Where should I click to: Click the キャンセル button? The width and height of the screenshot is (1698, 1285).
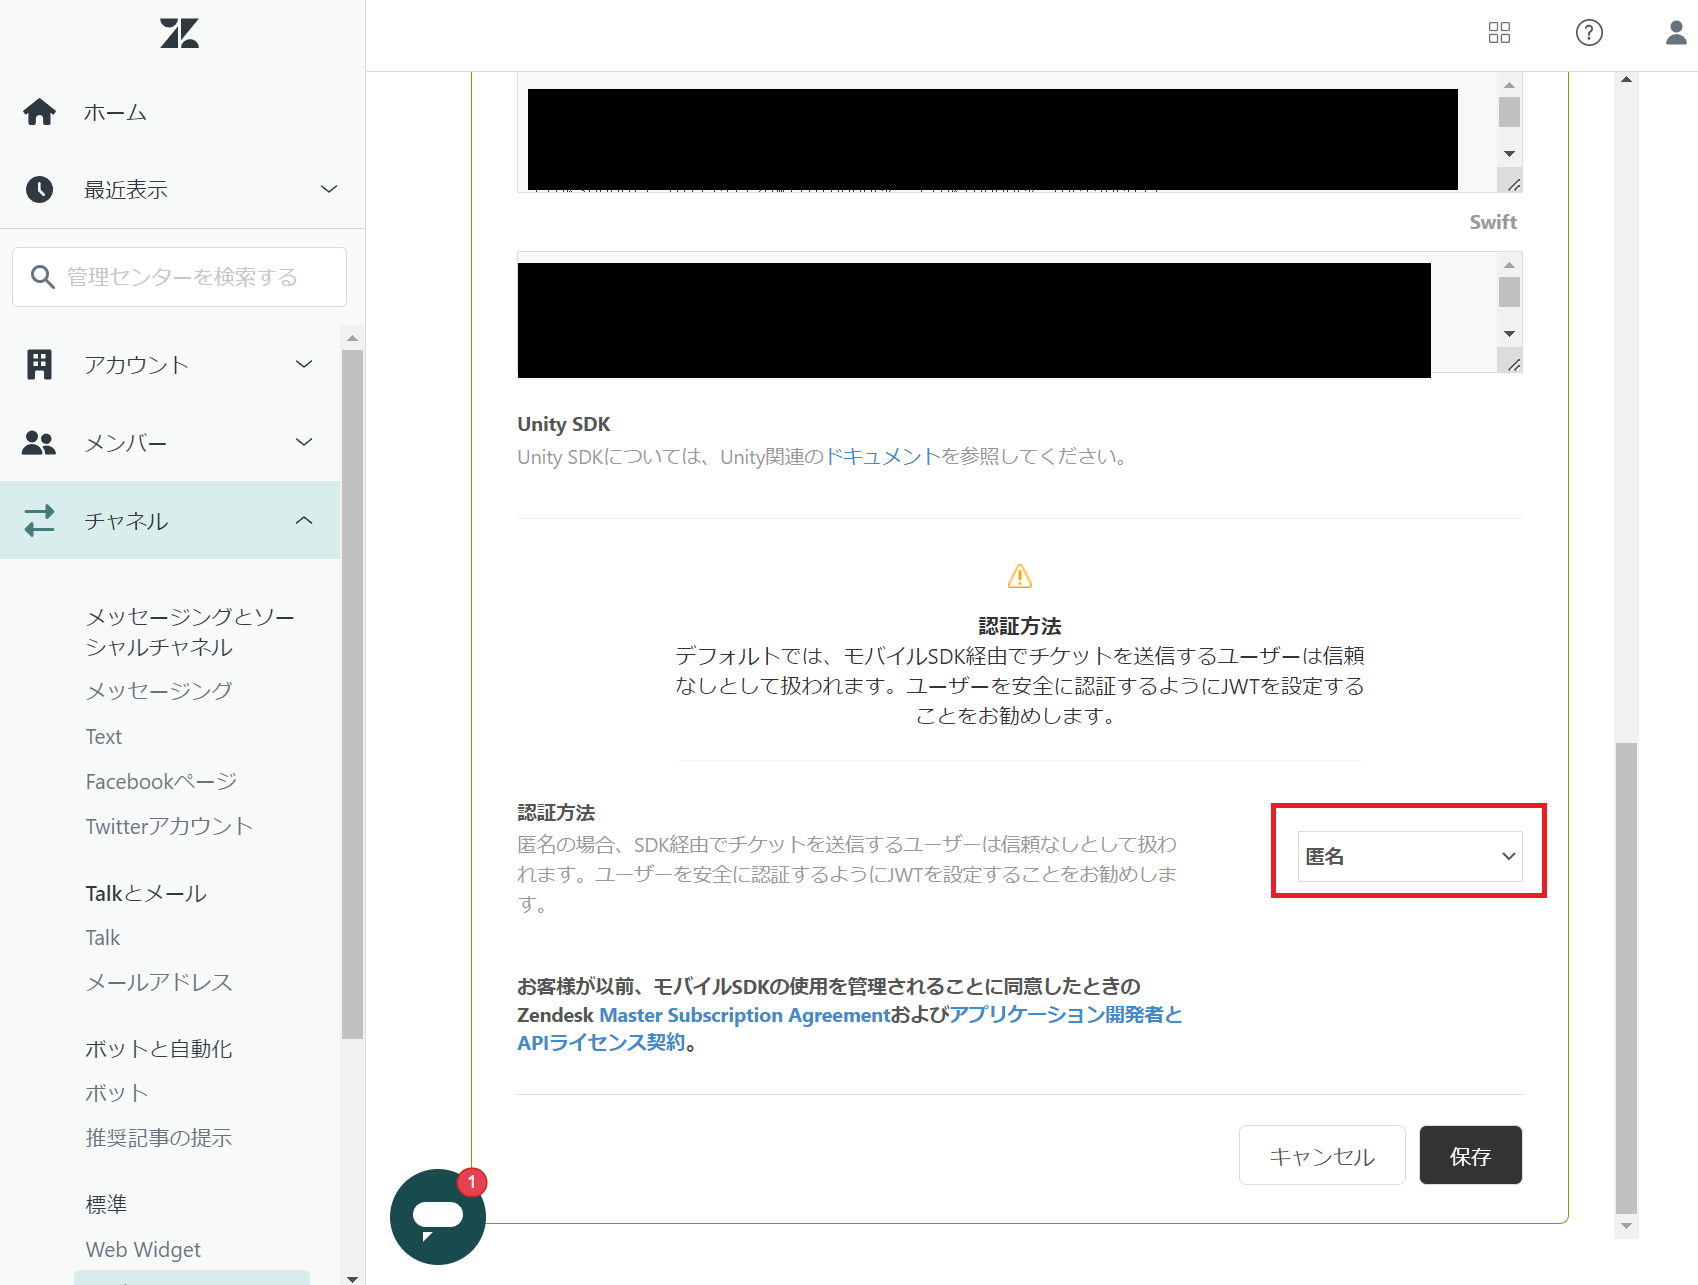coord(1322,1155)
